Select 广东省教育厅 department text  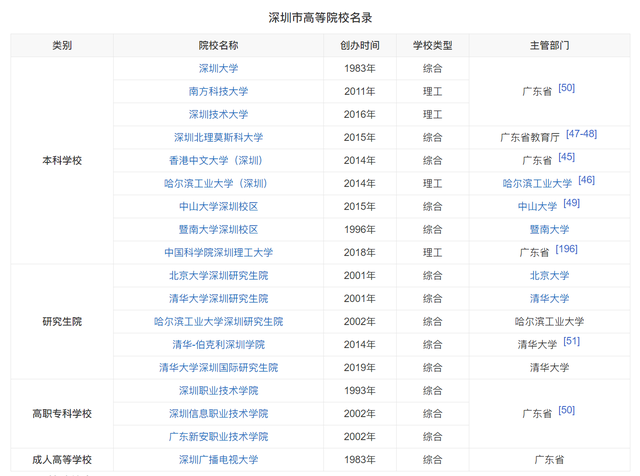pos(530,138)
